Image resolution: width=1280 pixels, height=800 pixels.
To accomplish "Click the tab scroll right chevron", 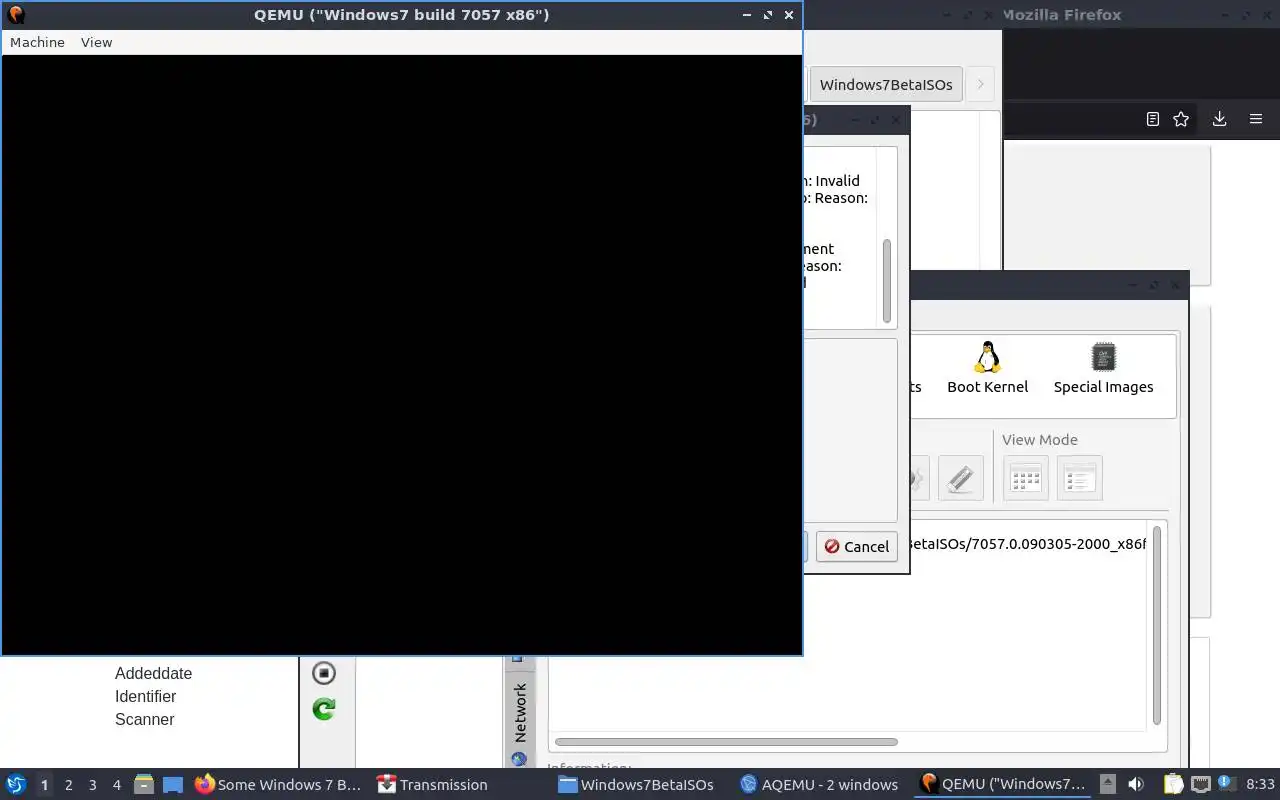I will tap(980, 84).
